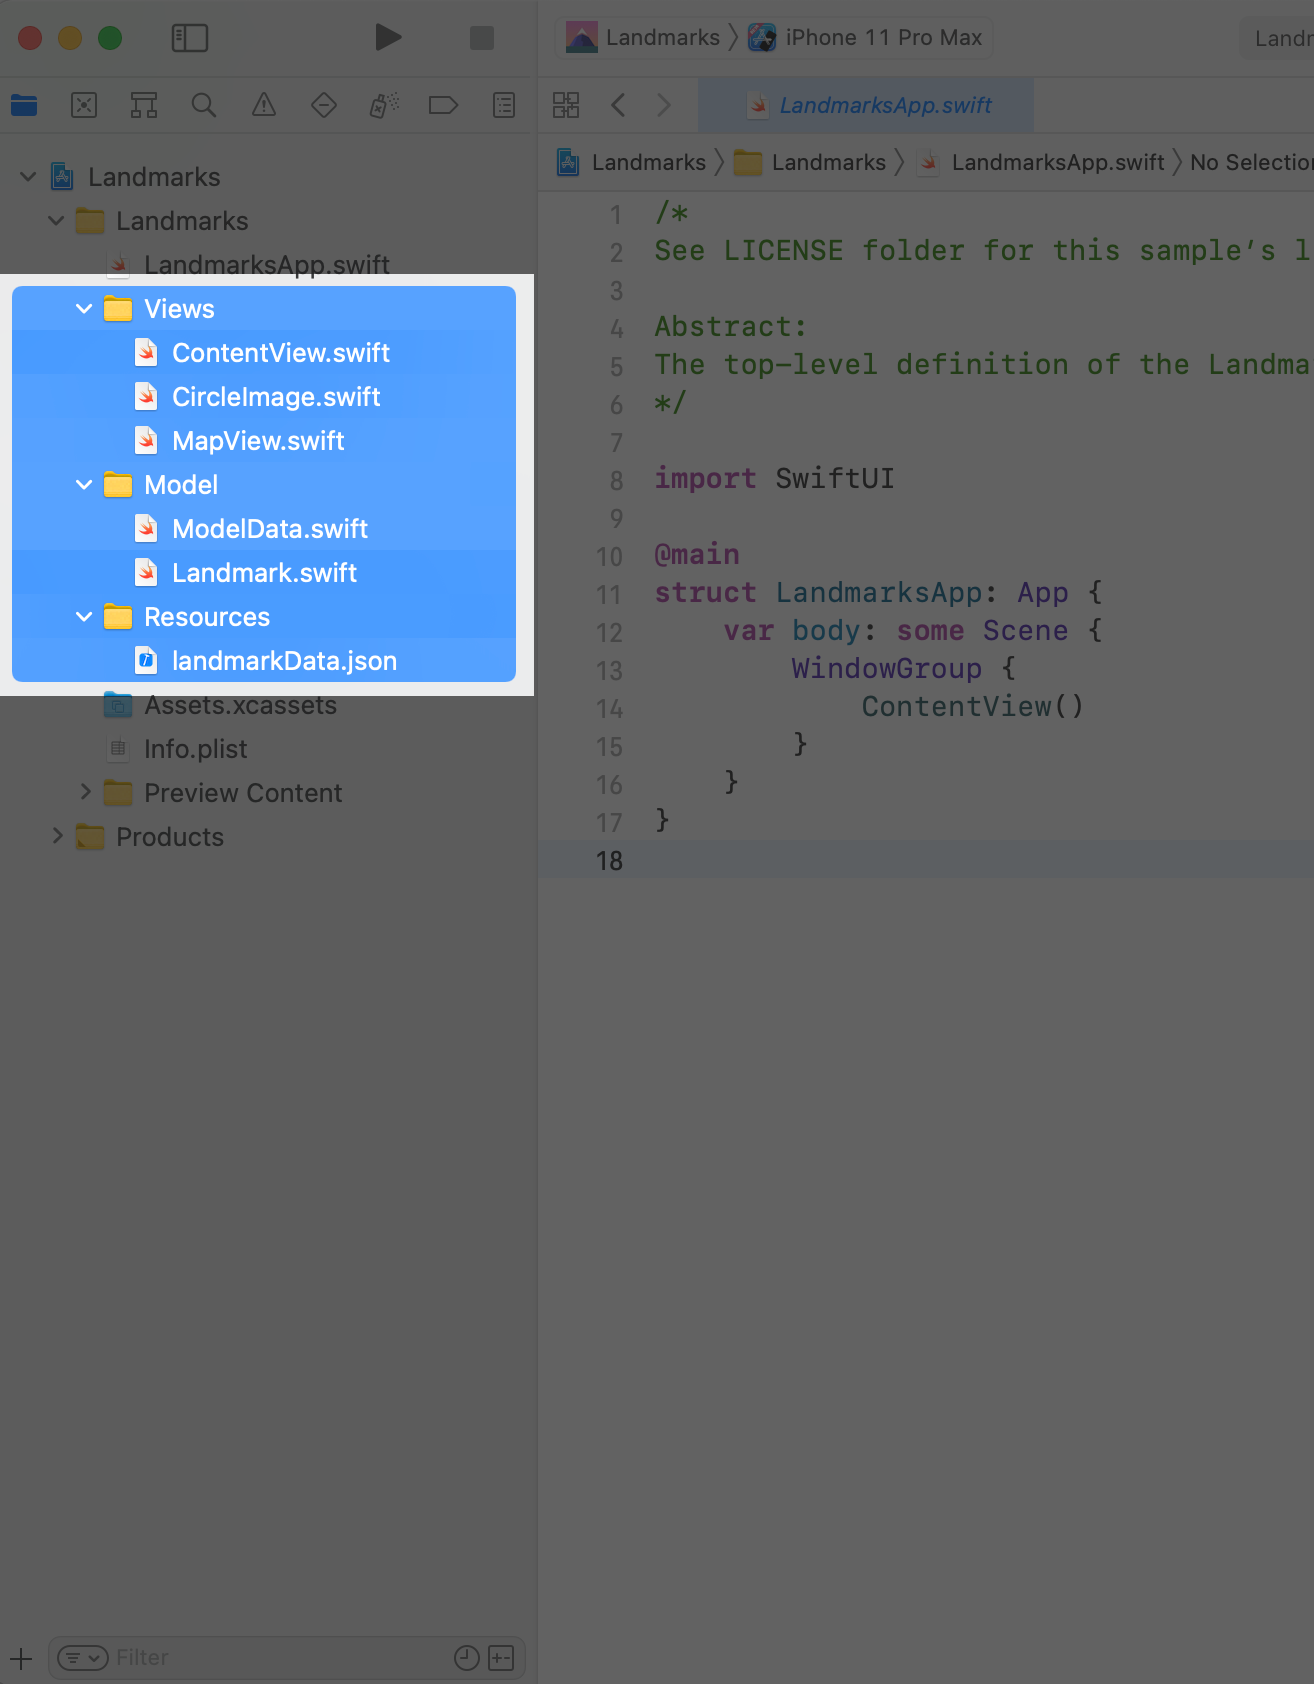Open Info.plist in the navigator
This screenshot has height=1684, width=1314.
tap(264, 749)
